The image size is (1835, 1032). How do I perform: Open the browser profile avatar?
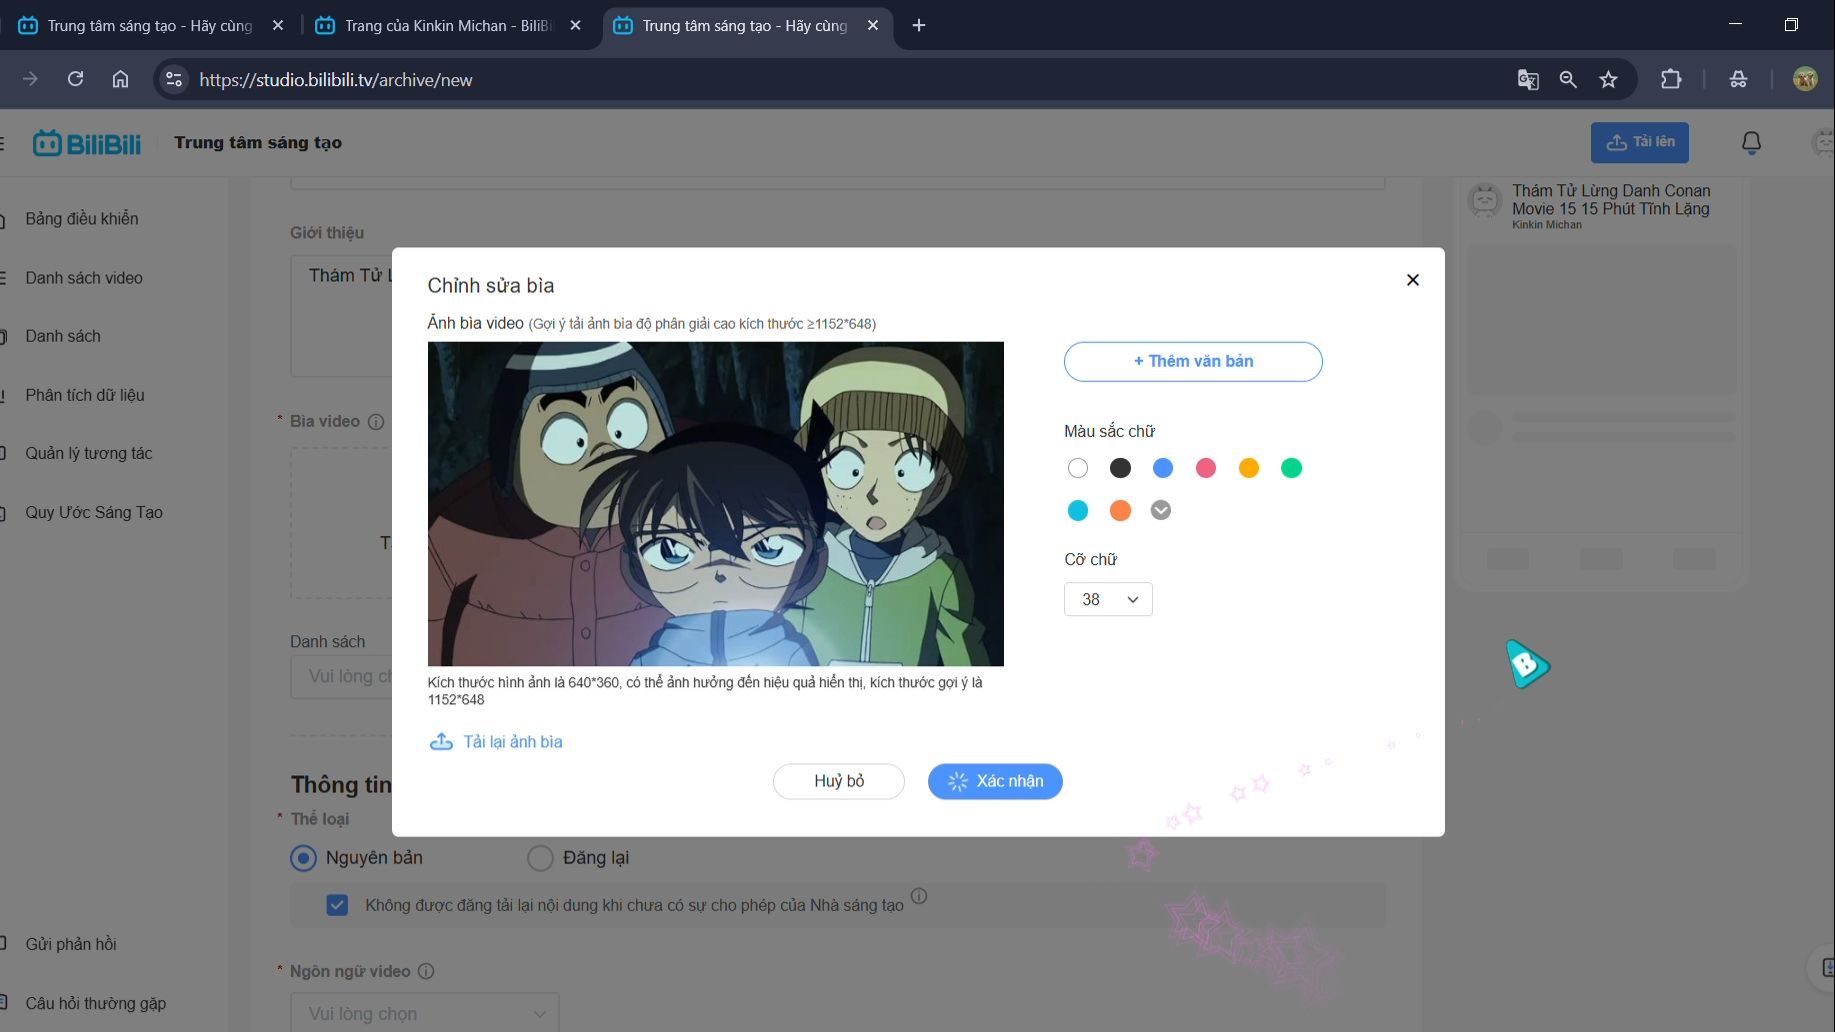pos(1805,79)
